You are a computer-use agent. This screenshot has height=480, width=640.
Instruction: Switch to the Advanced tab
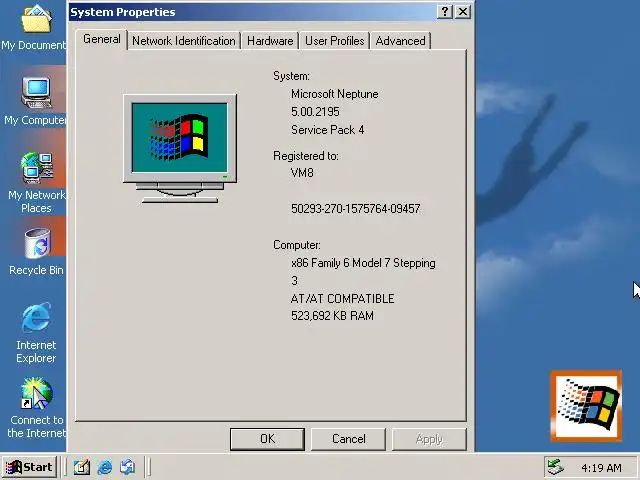400,41
